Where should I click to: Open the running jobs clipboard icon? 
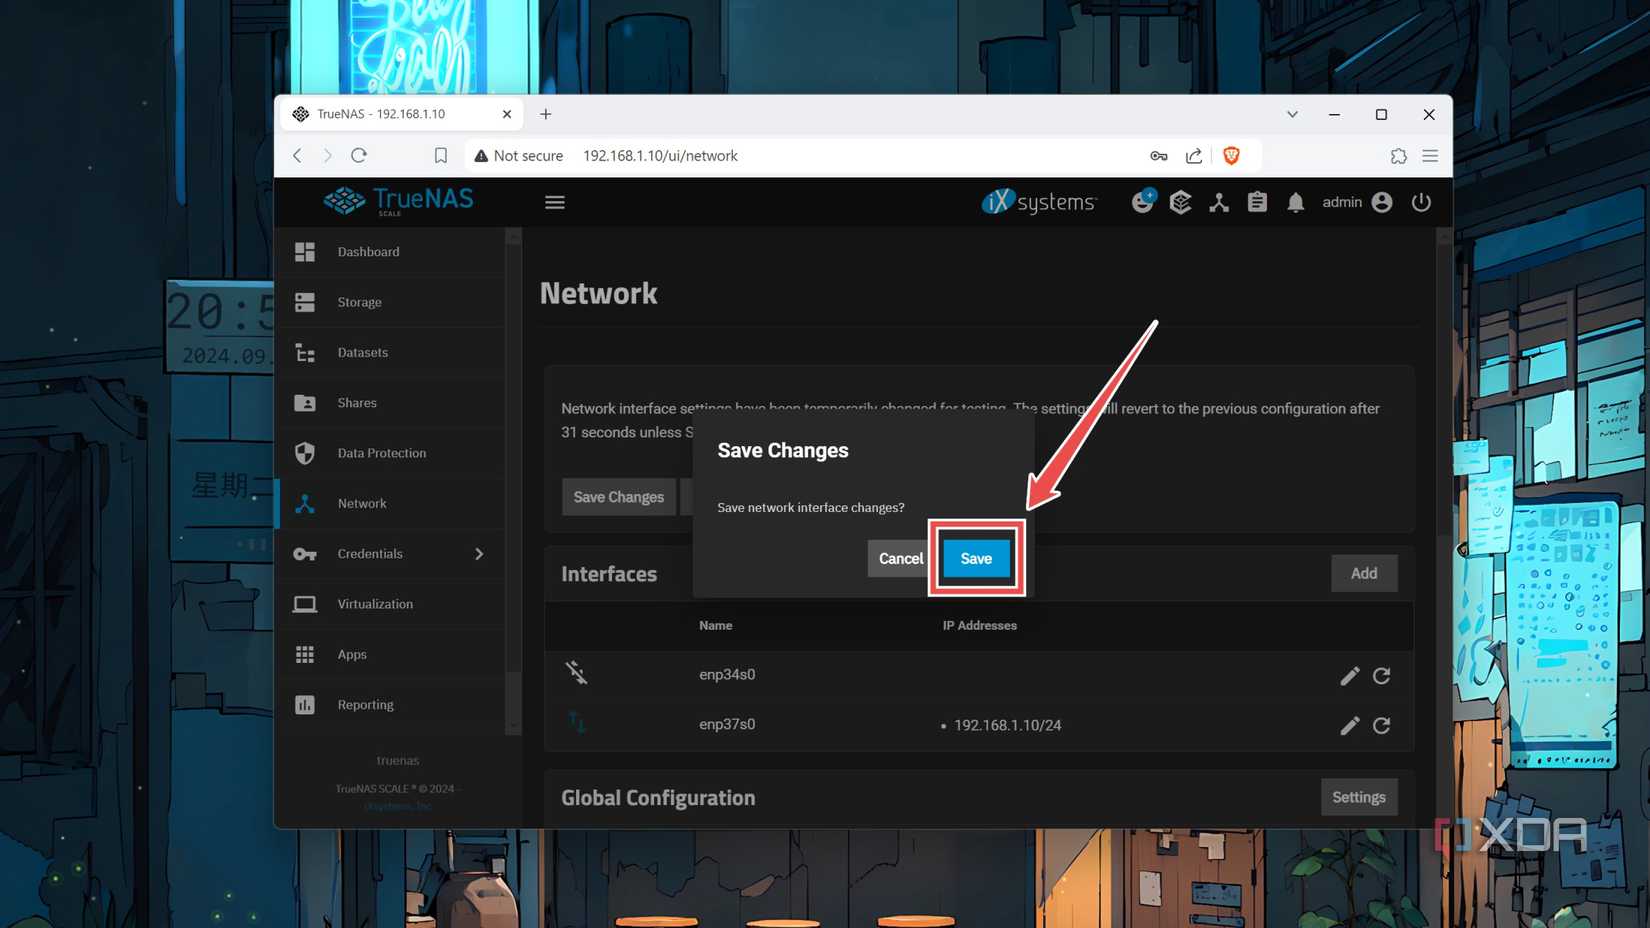point(1257,202)
